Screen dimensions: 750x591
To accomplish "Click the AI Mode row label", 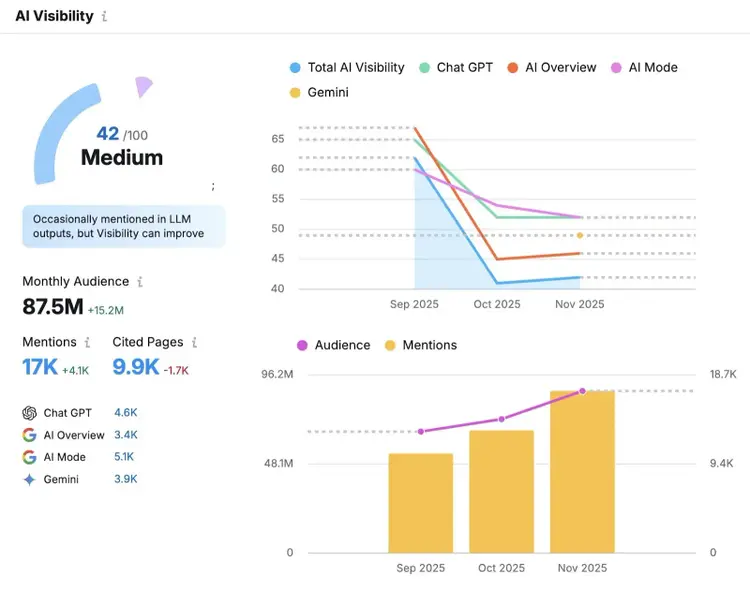I will pos(65,457).
